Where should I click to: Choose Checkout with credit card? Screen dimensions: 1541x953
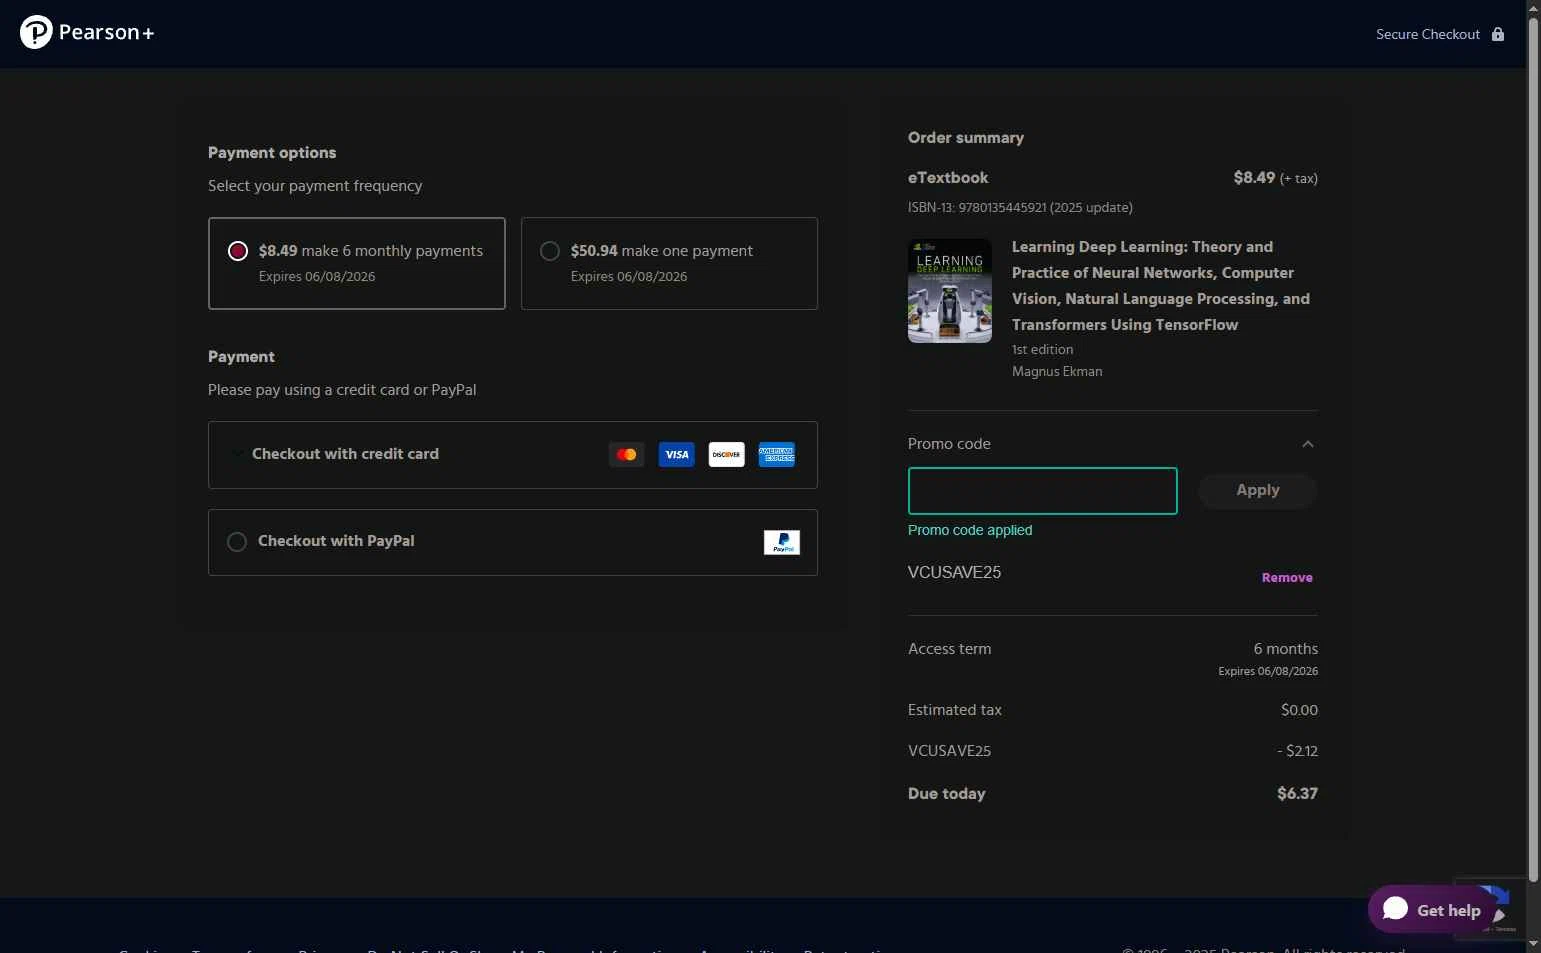point(513,455)
